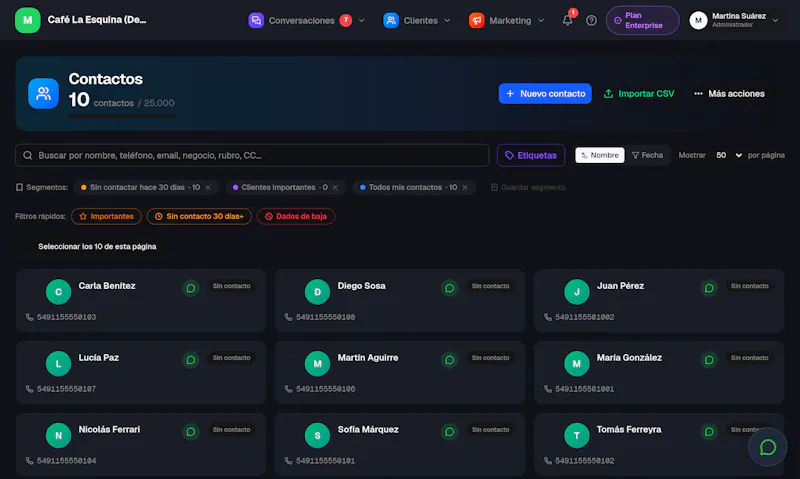Toggle the Importantes quick filter

[106, 216]
